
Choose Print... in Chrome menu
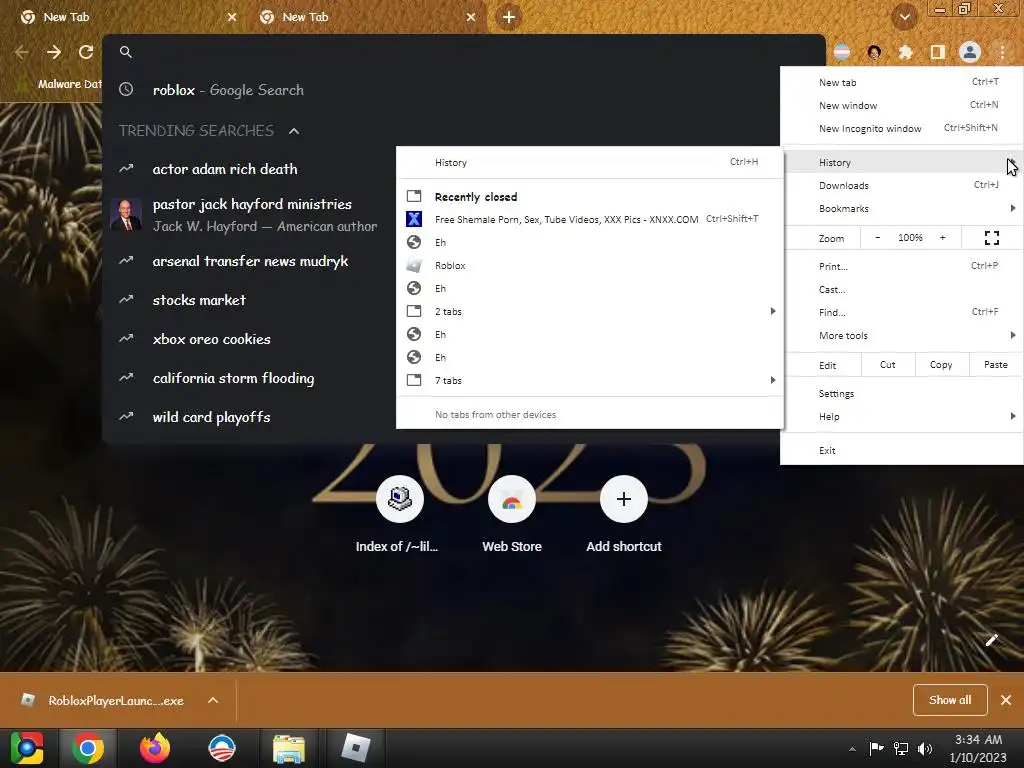pos(902,266)
